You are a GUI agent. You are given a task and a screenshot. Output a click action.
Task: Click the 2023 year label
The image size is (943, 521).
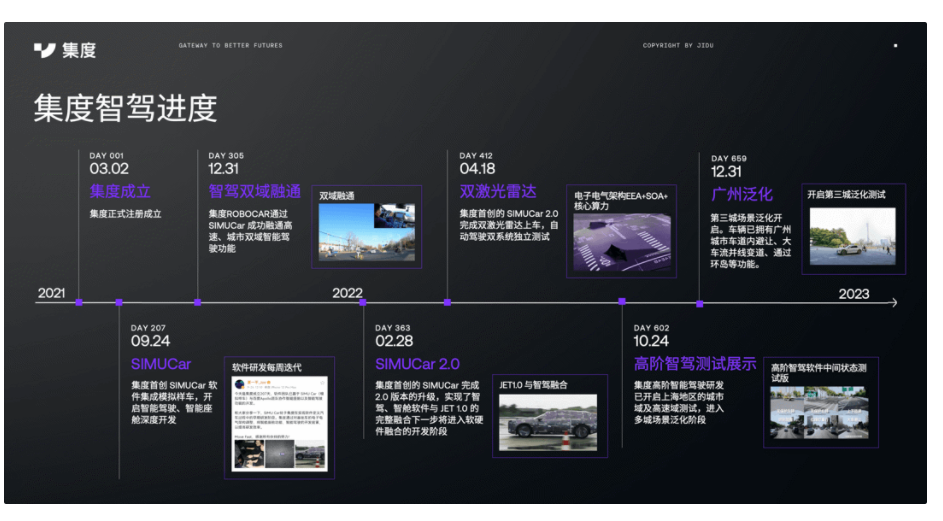(853, 294)
